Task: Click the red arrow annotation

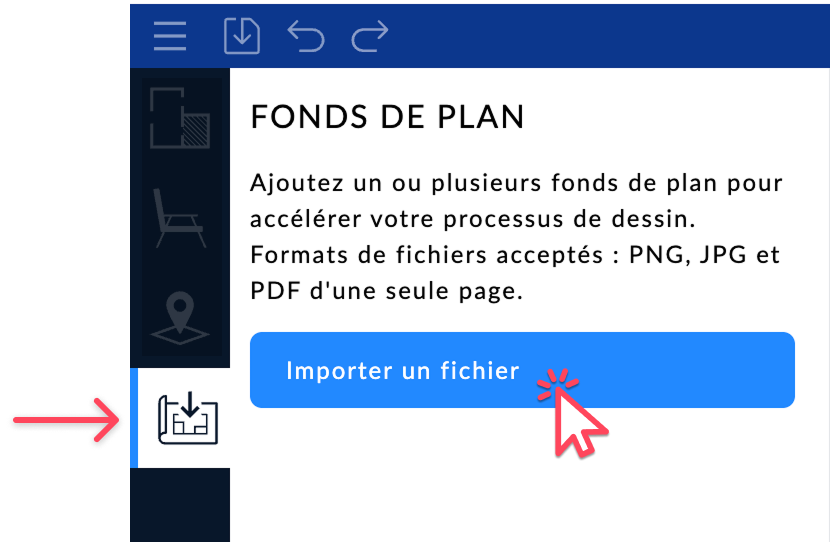Action: point(65,417)
